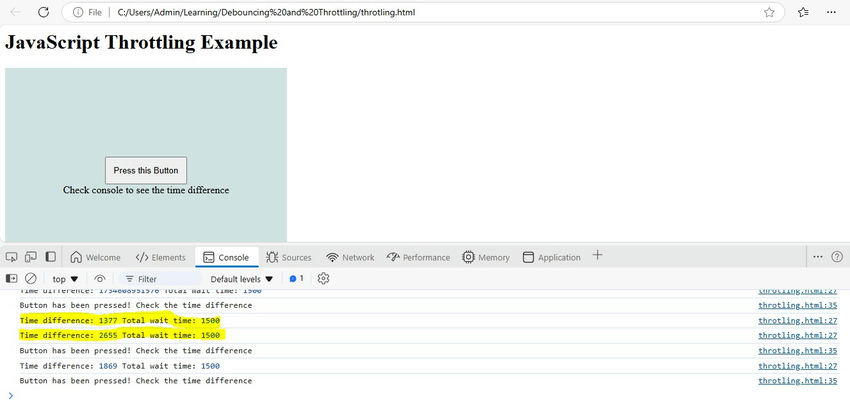Viewport: 850px width, 414px height.
Task: Open DevTools help question icon
Action: click(x=837, y=257)
